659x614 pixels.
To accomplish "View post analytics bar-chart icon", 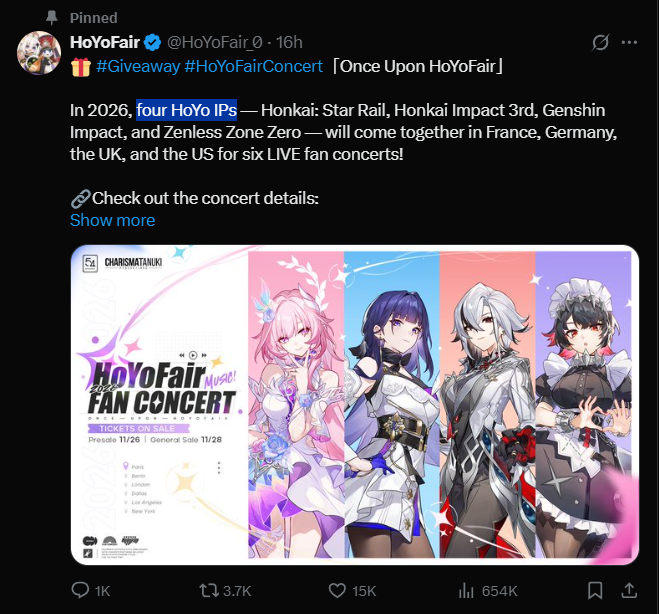I will [x=466, y=590].
